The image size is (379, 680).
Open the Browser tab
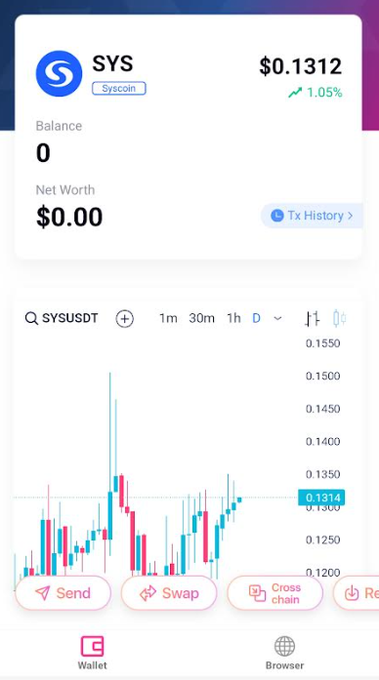(284, 652)
